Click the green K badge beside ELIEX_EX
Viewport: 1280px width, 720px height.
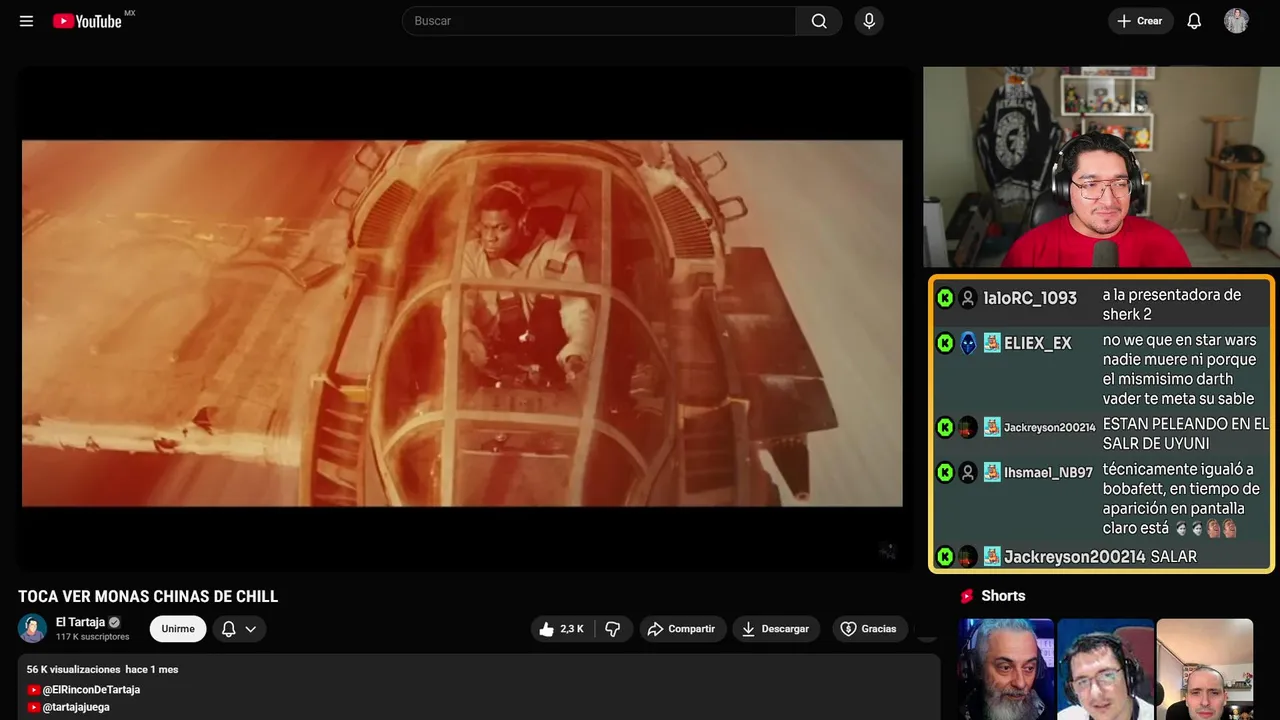pyautogui.click(x=945, y=343)
